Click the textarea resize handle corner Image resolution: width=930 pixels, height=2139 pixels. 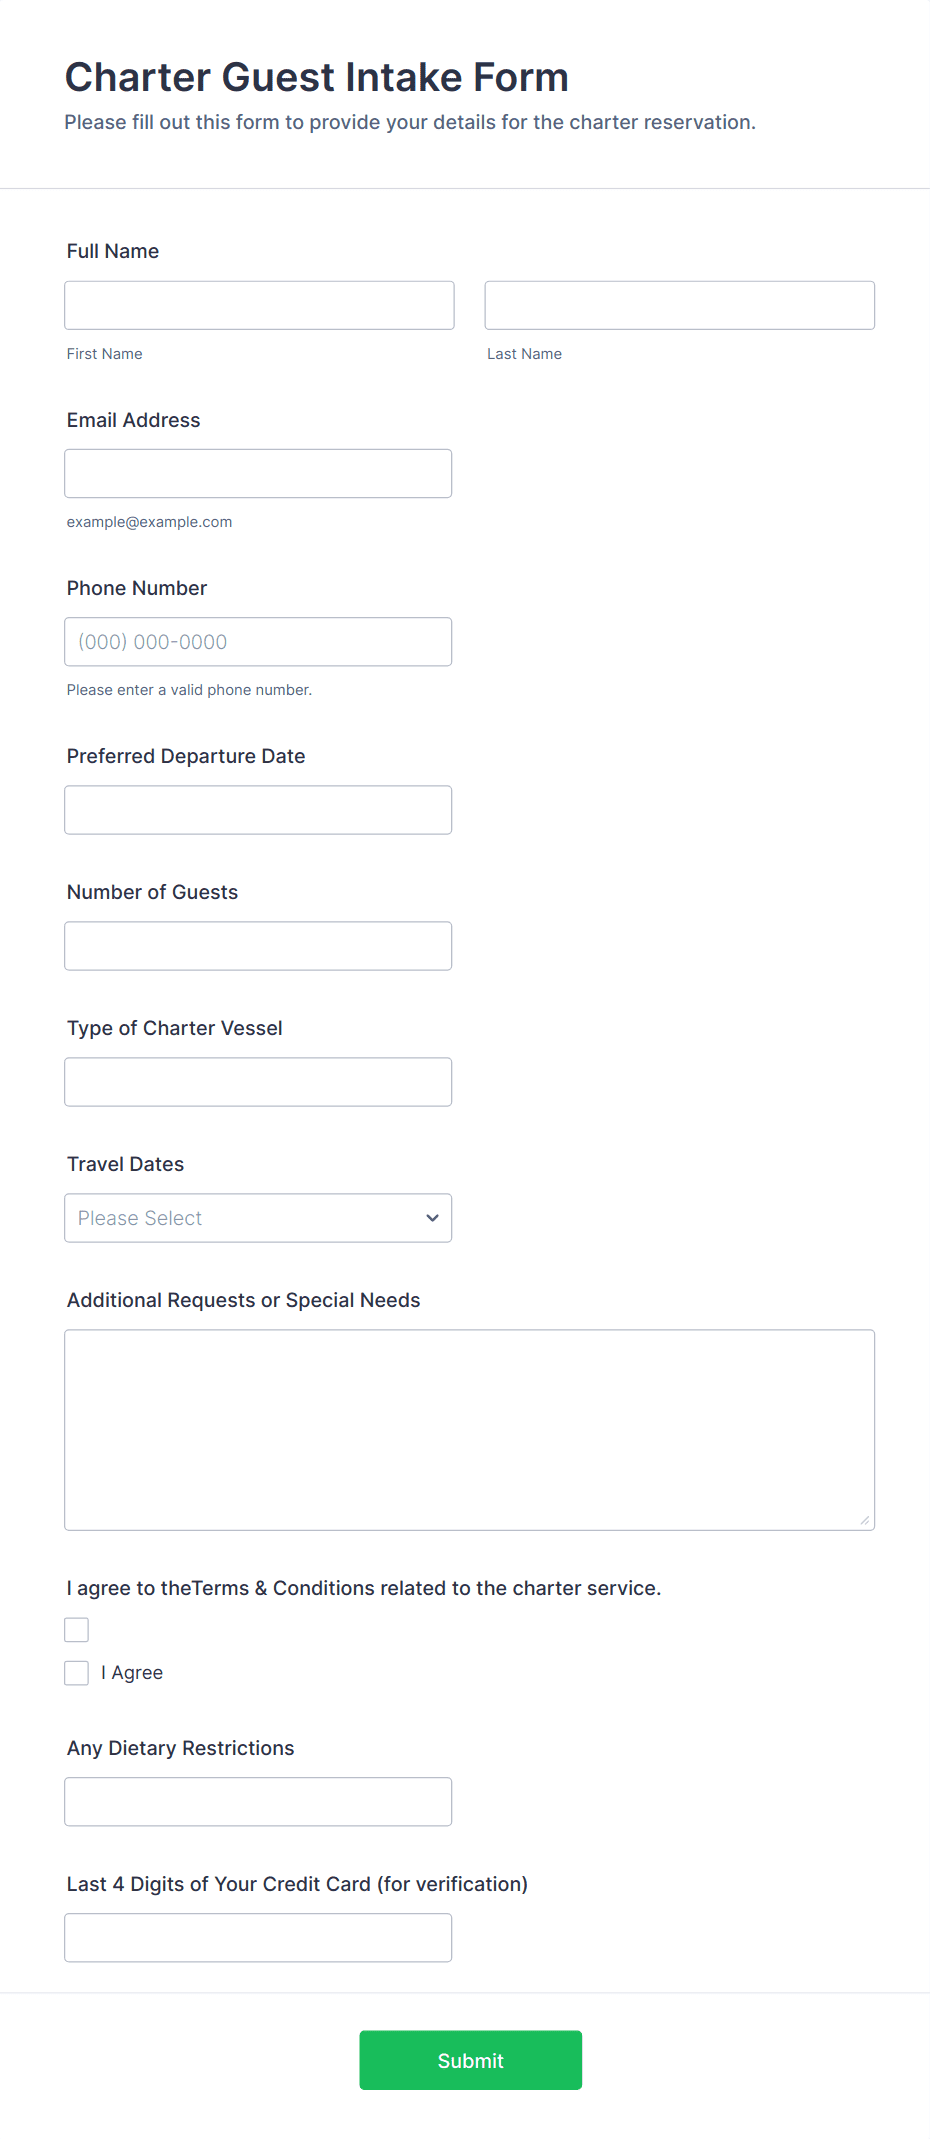865,1520
